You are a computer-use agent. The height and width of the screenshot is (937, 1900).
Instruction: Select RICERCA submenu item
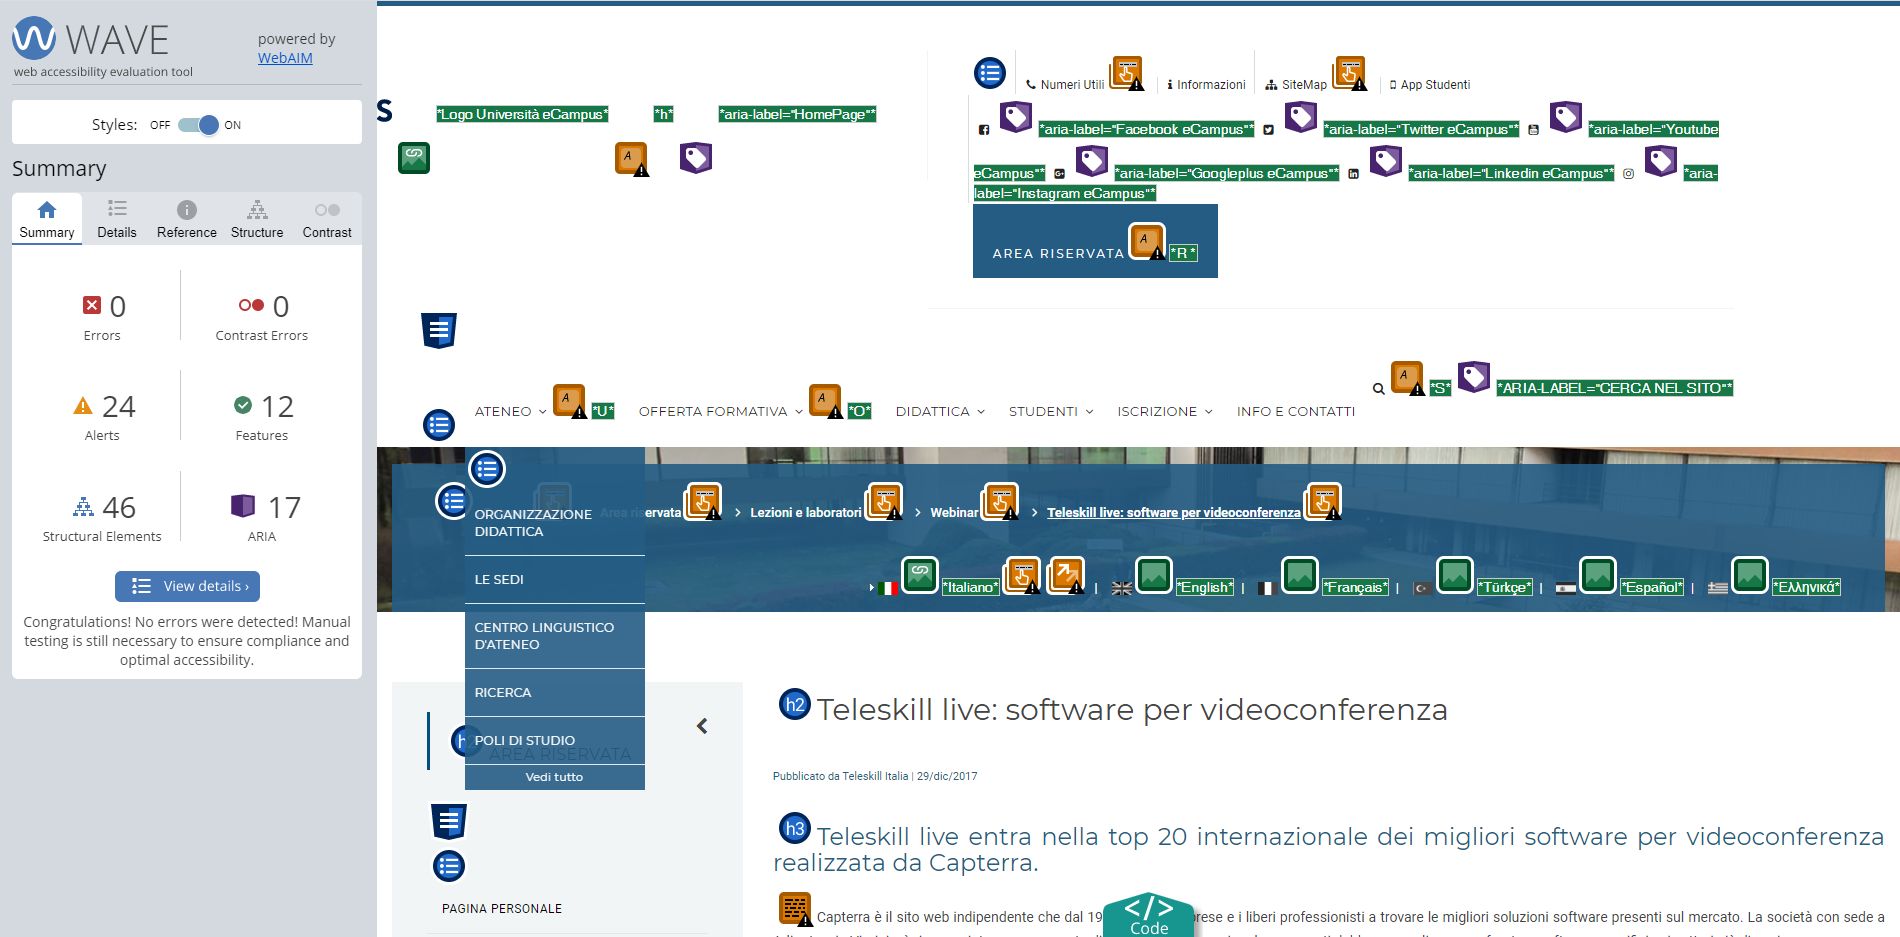pos(555,693)
